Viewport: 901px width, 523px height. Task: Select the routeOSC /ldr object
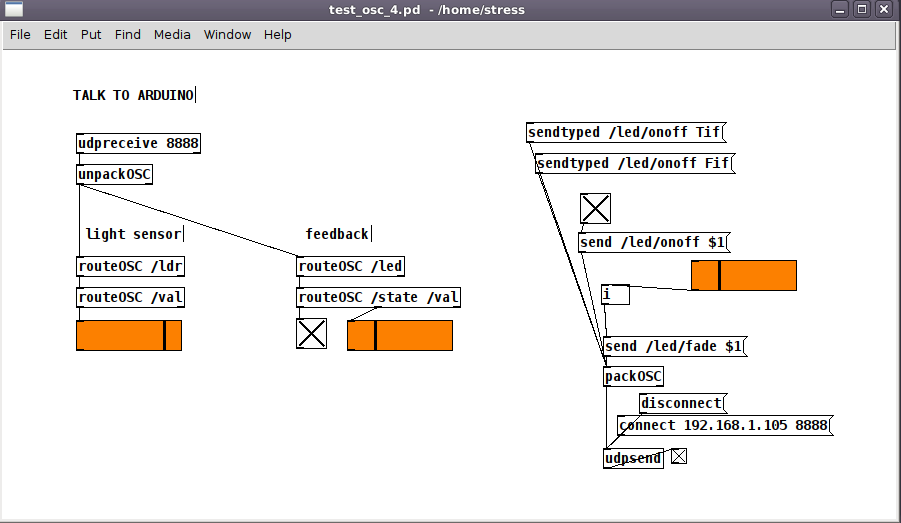click(x=130, y=266)
